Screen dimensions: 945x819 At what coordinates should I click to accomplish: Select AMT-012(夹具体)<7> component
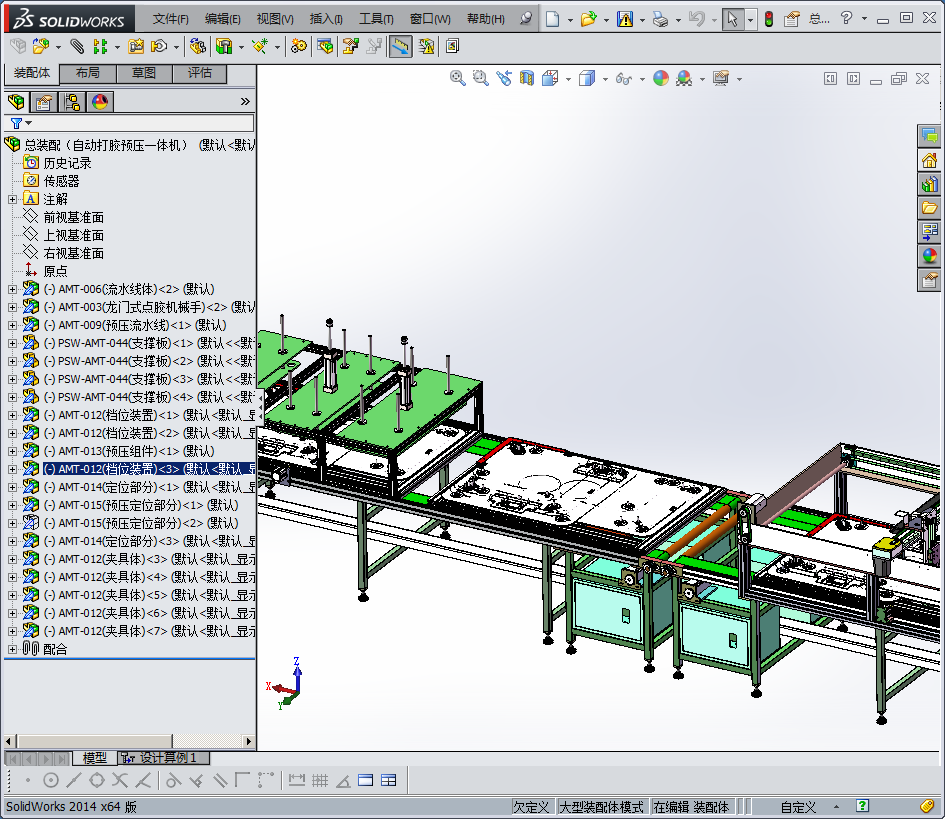(x=149, y=631)
